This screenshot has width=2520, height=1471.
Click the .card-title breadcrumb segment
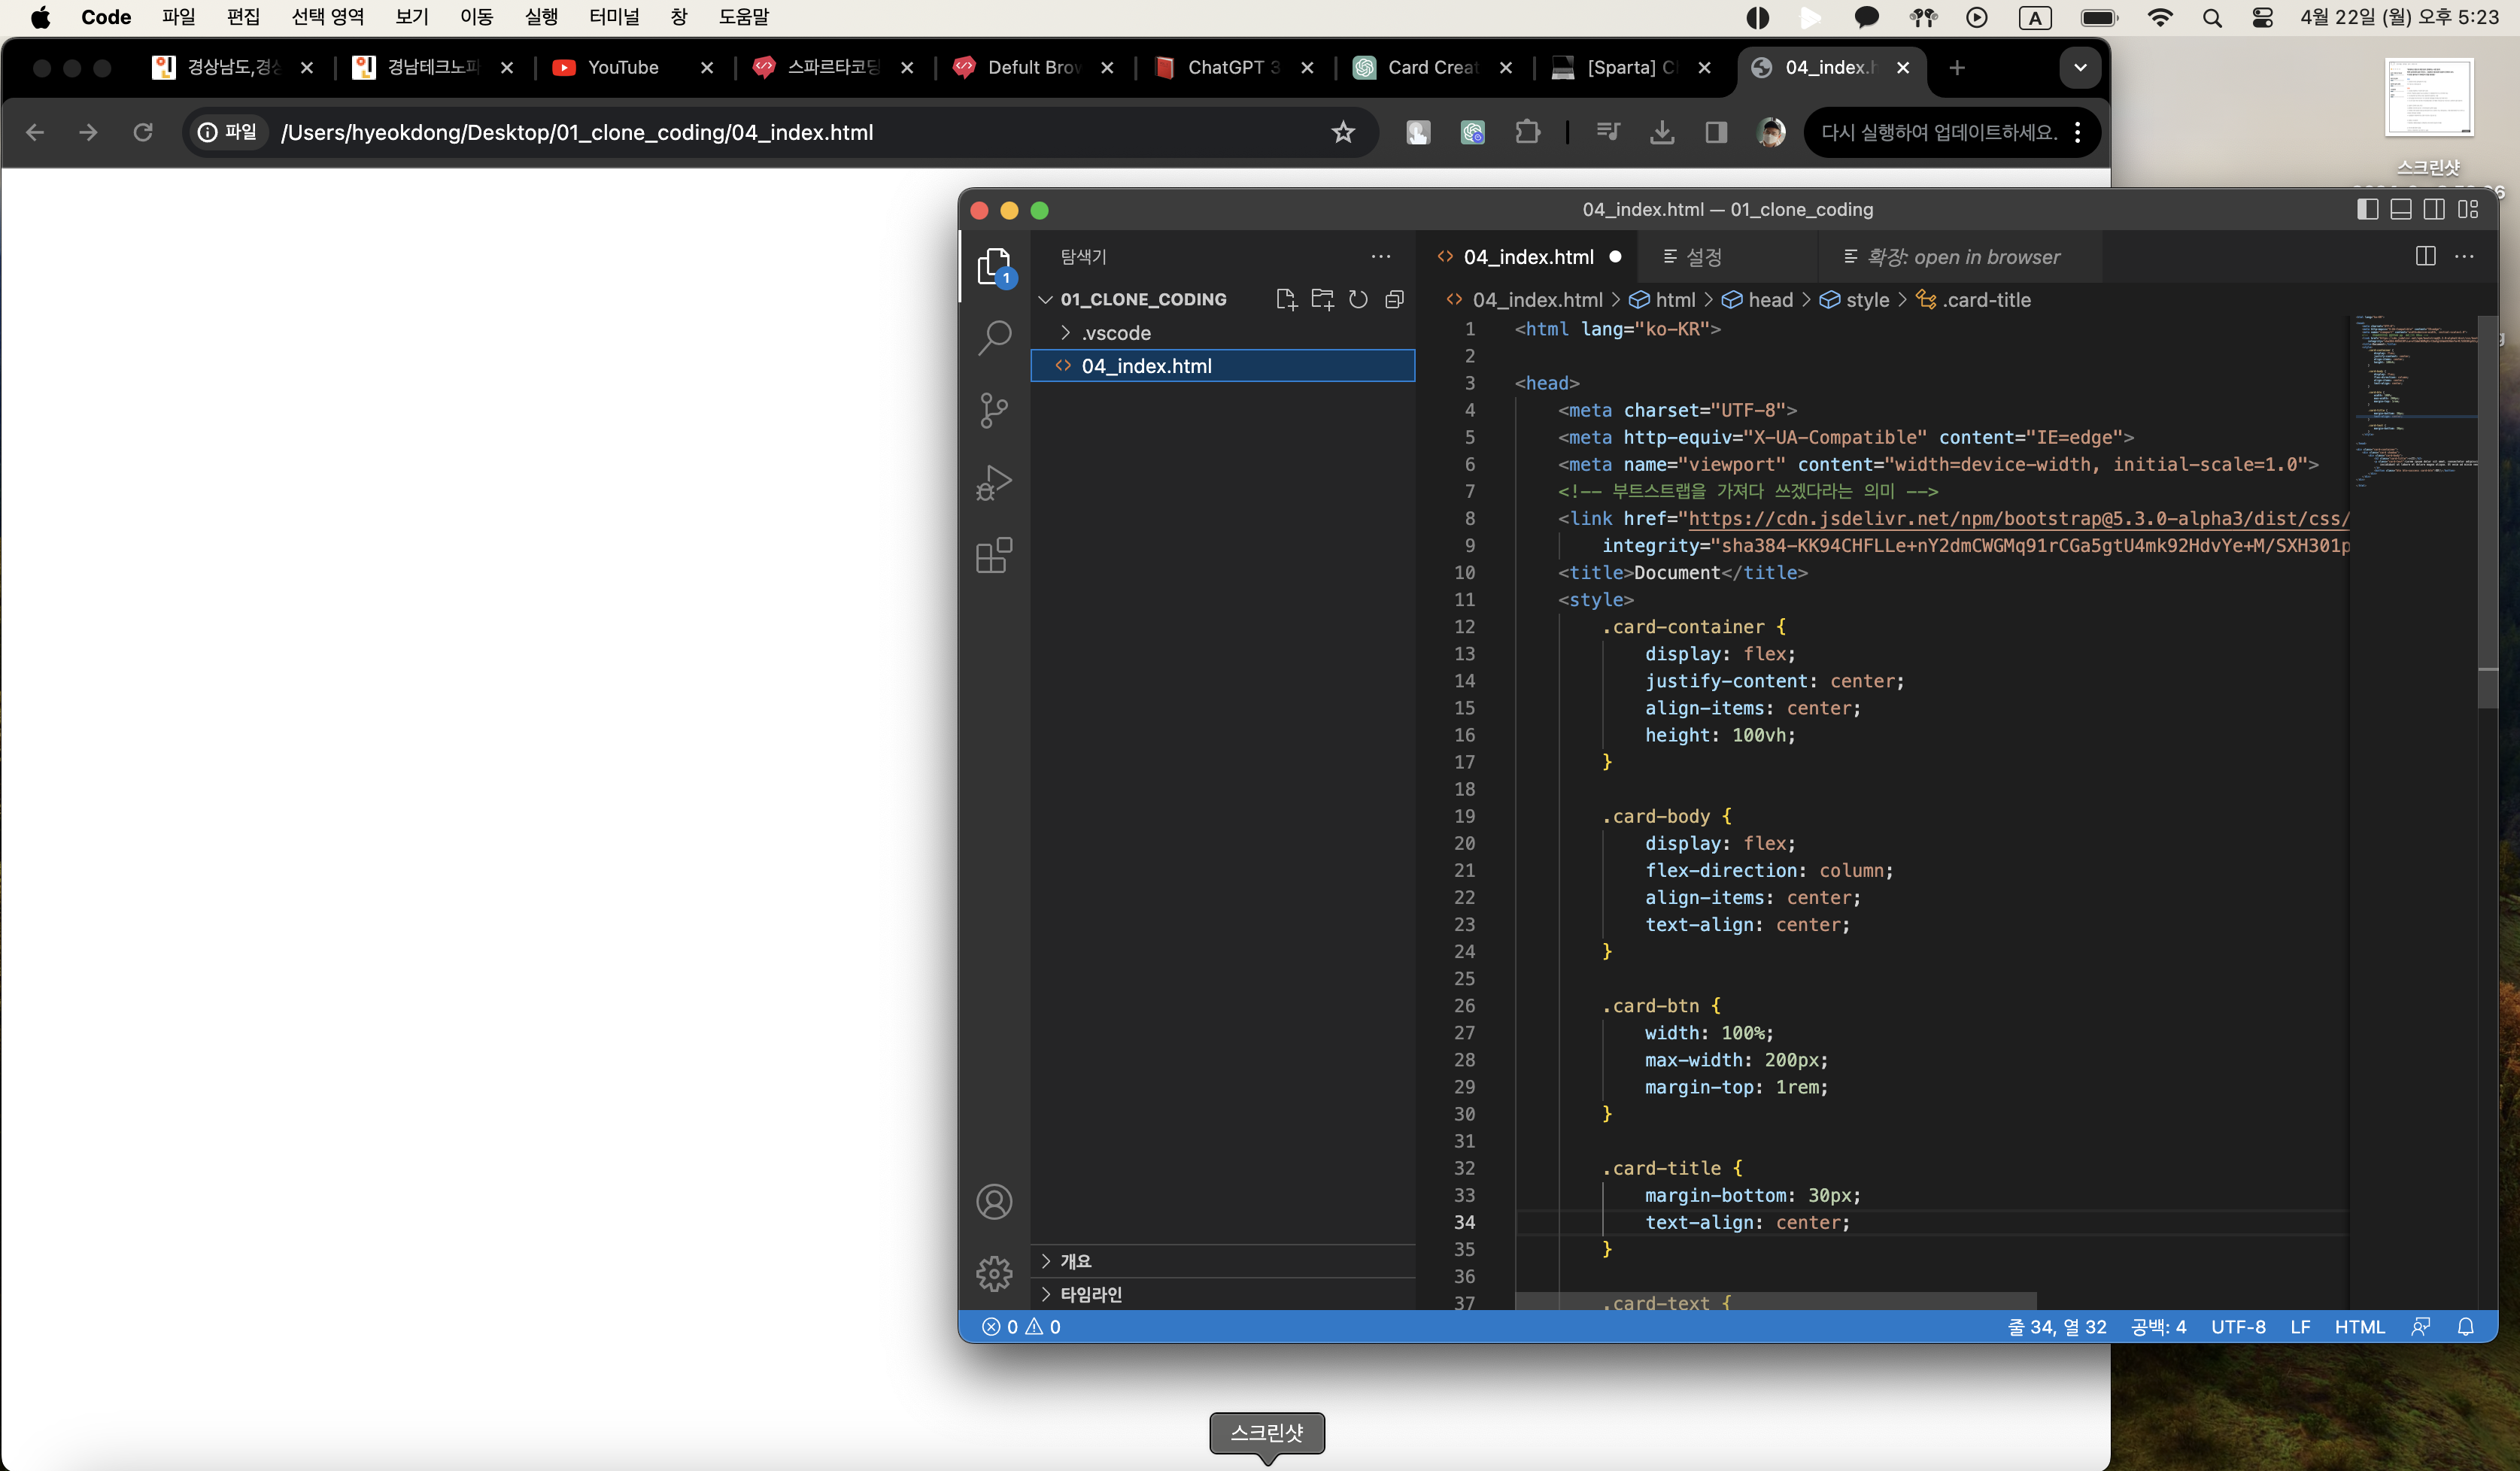tap(1974, 300)
